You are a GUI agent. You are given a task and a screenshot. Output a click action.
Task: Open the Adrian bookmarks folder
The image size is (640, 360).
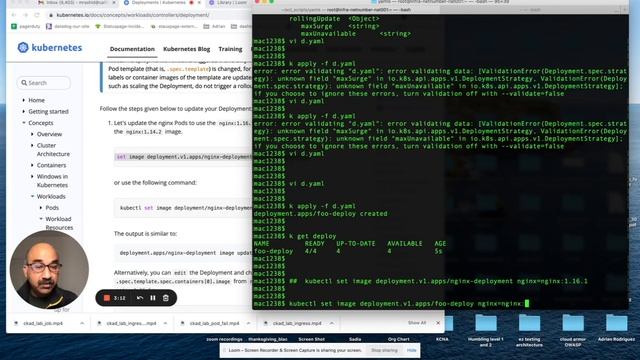pos(214,27)
